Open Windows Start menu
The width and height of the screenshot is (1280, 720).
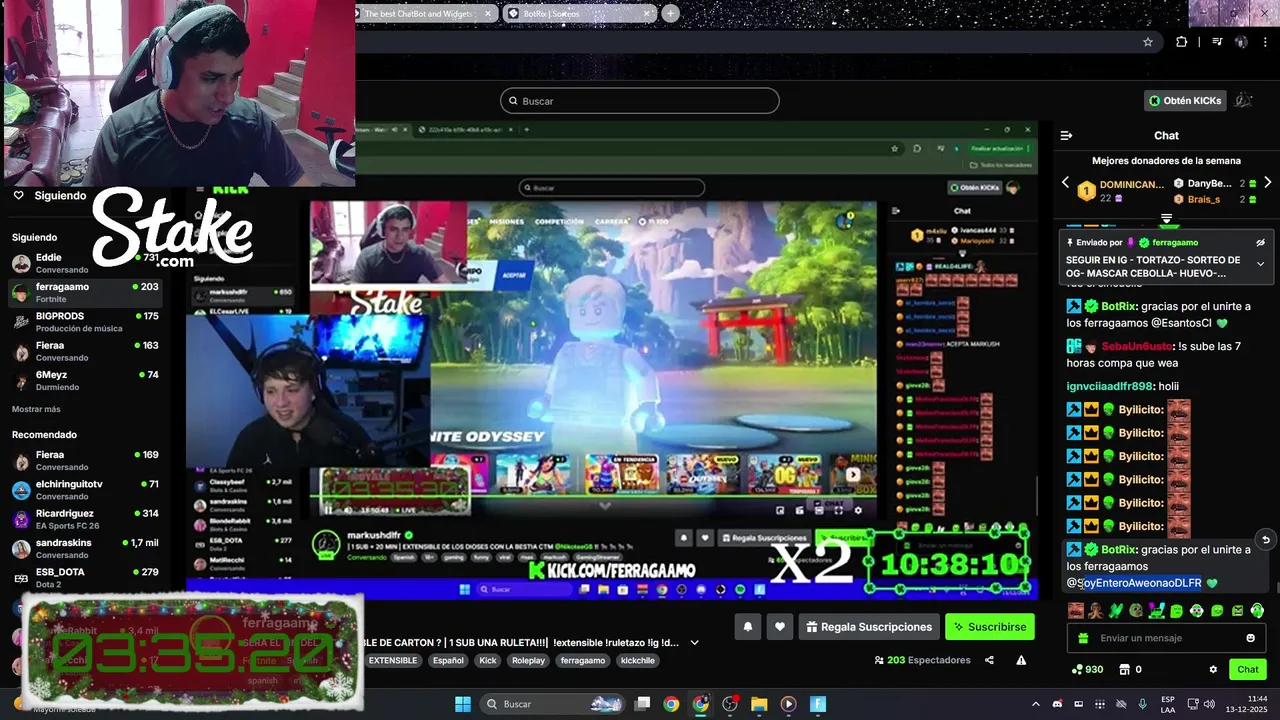pyautogui.click(x=463, y=704)
